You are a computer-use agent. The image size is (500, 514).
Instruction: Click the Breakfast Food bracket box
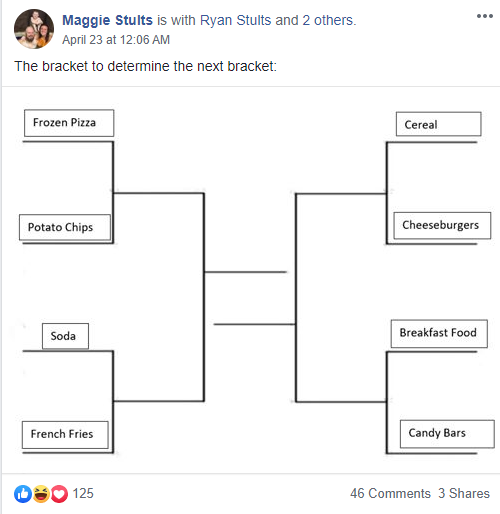[x=439, y=334]
